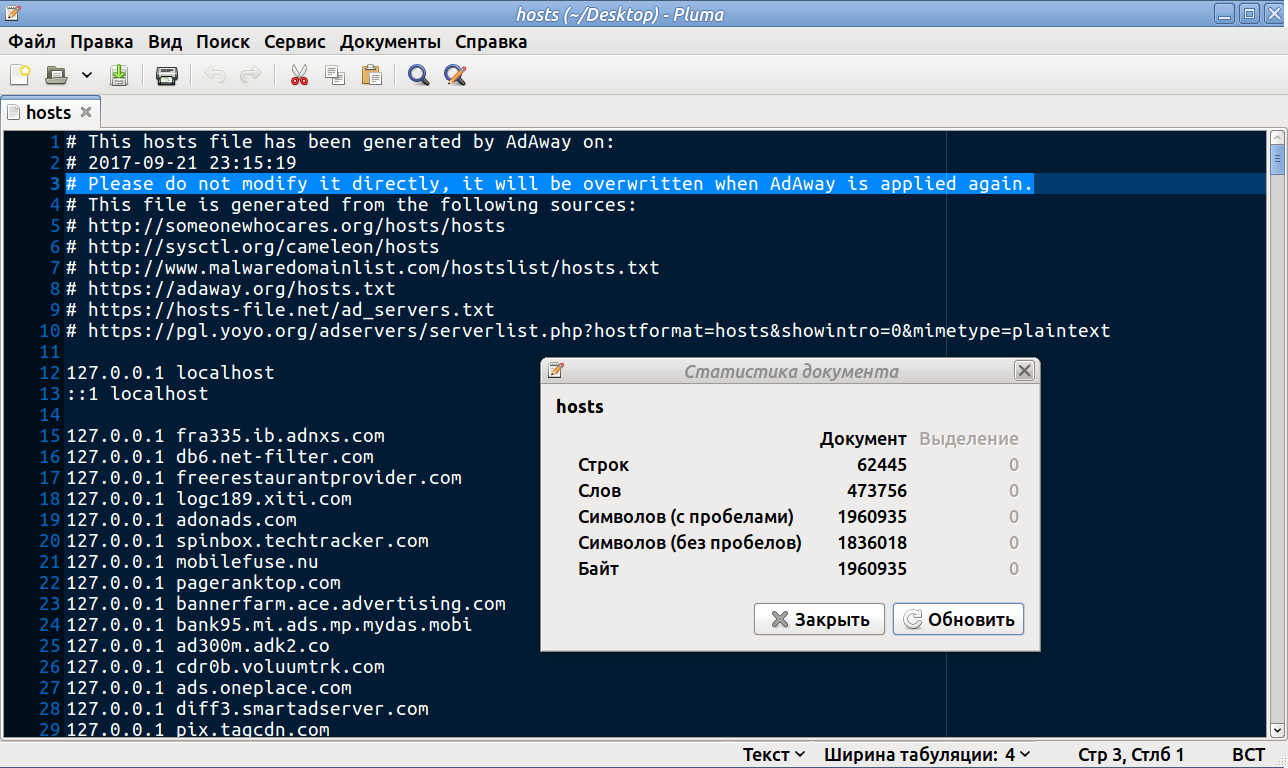Screen dimensions: 1288x768
Task: Click the icon in the statistics dialog title bar
Action: [x=556, y=371]
